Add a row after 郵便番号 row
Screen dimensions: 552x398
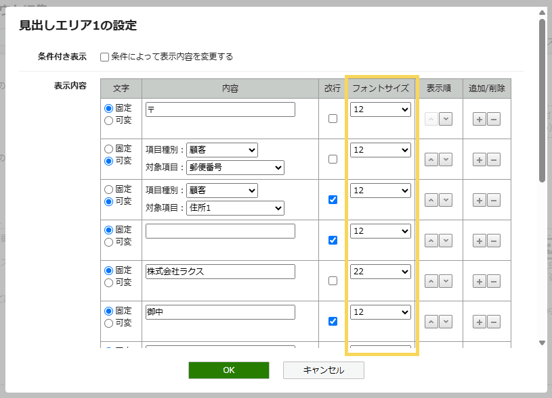pos(479,160)
